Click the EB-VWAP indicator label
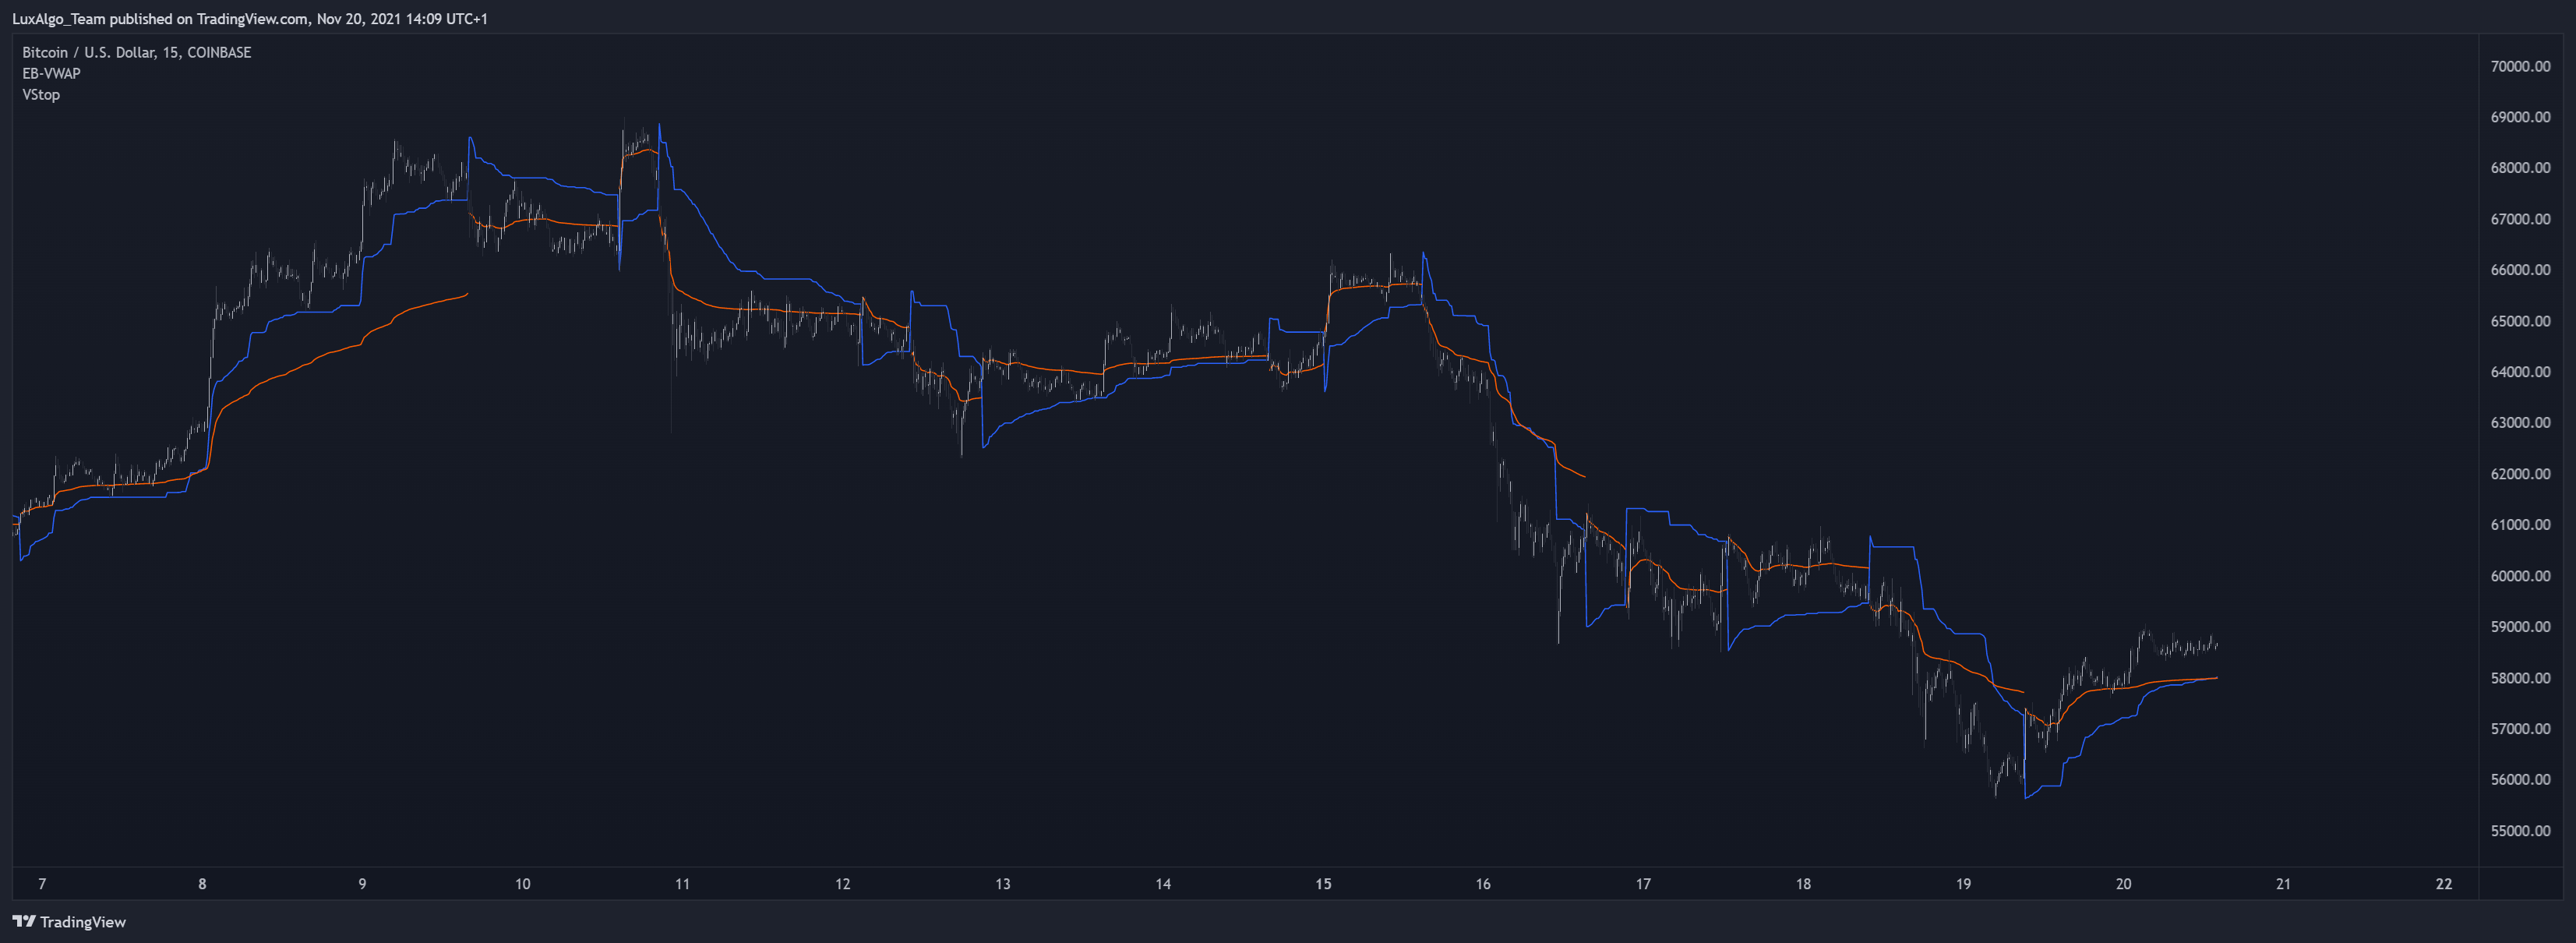The height and width of the screenshot is (943, 2576). (x=51, y=74)
